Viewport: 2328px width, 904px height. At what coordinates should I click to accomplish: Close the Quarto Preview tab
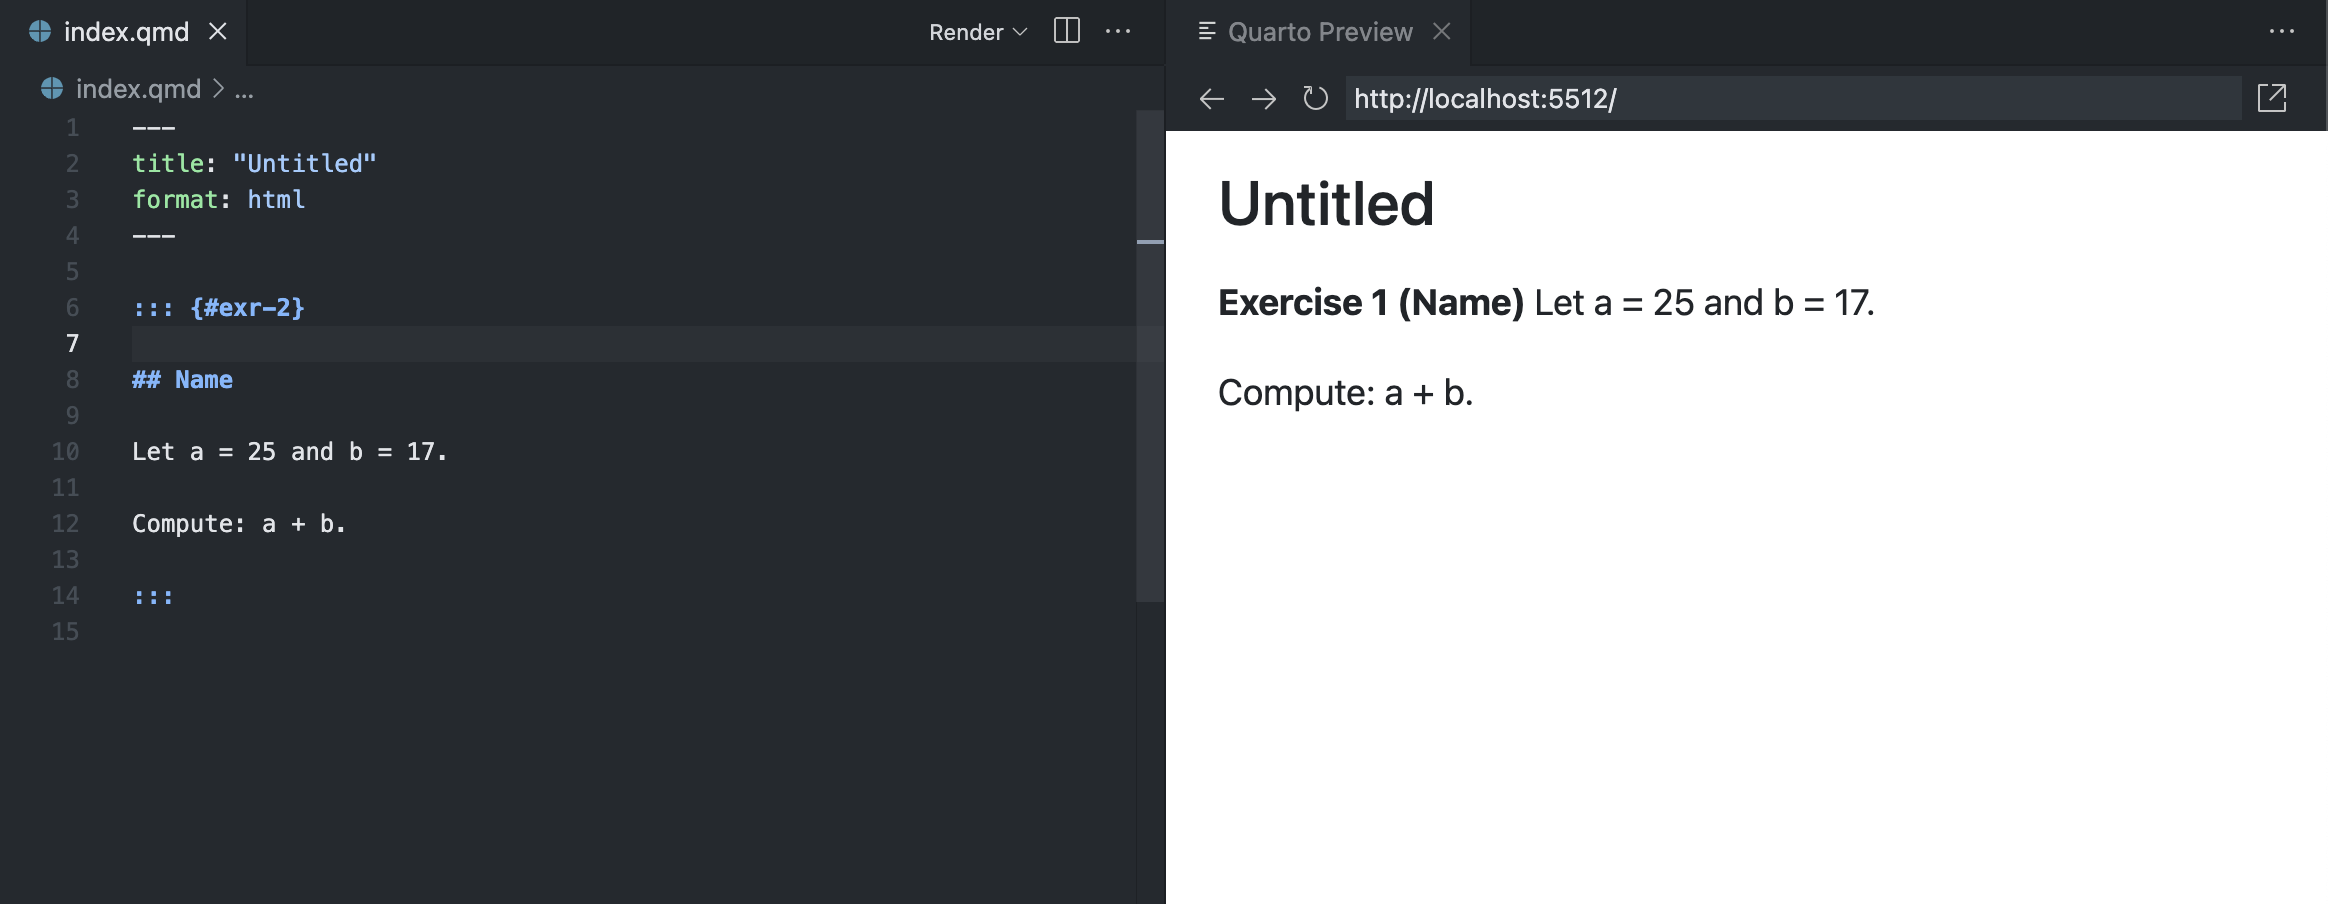[x=1440, y=31]
